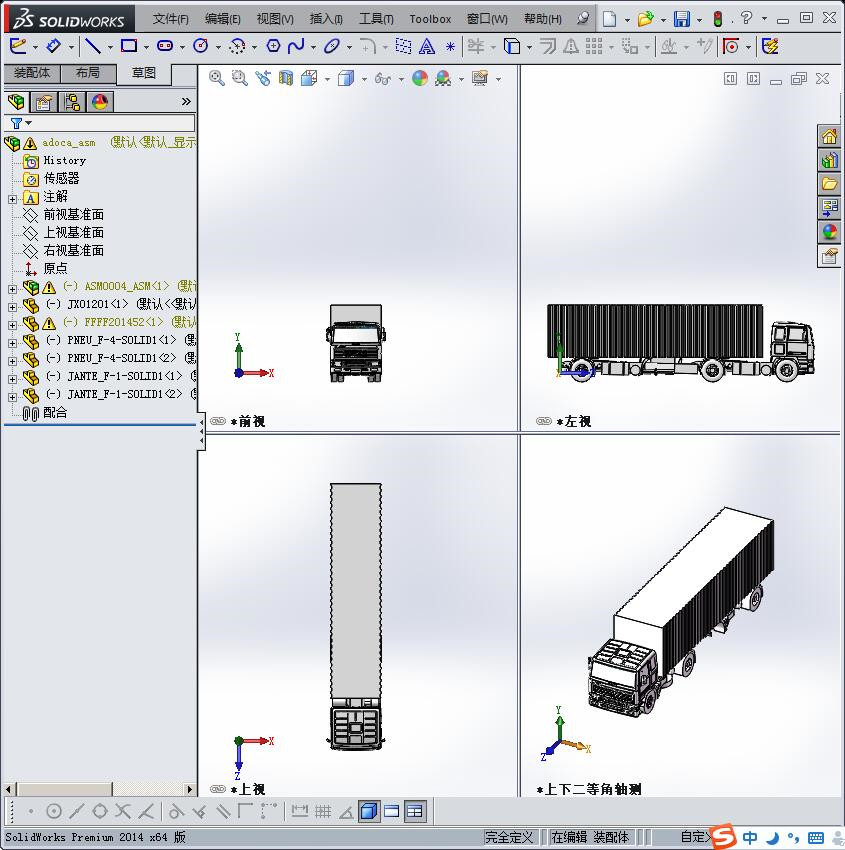Click Zoom to Area icon
The height and width of the screenshot is (850, 845).
coord(240,79)
